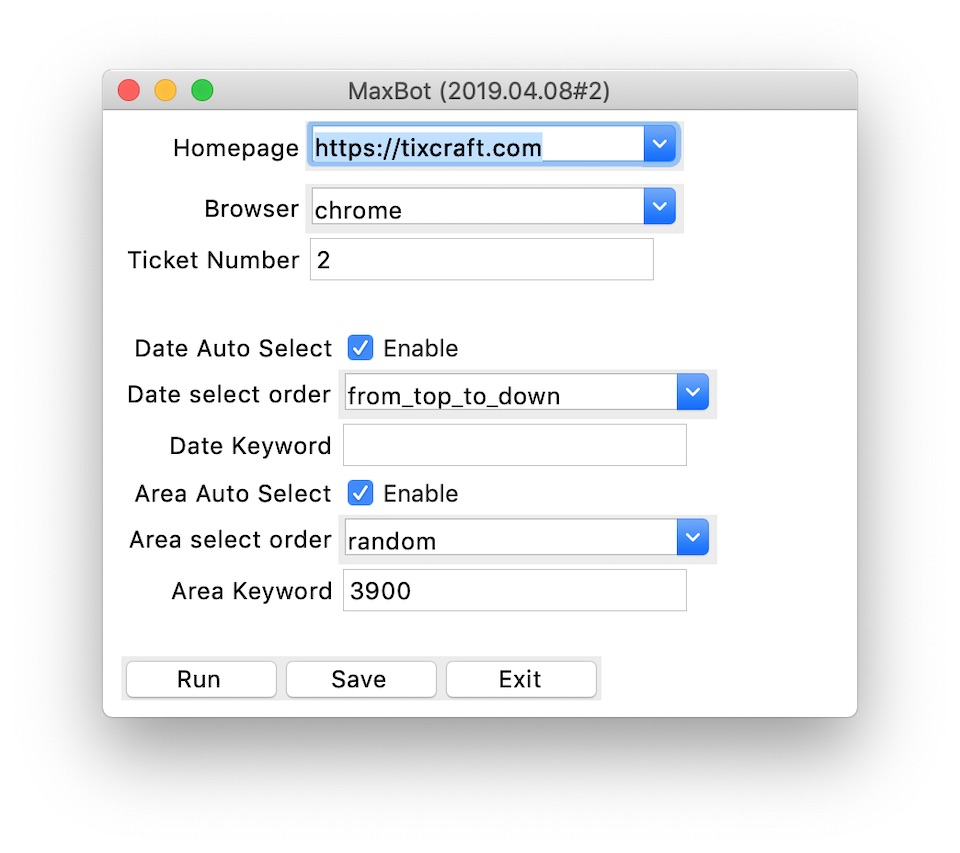Focus the Ticket Number input field
This screenshot has width=960, height=853.
(x=481, y=260)
